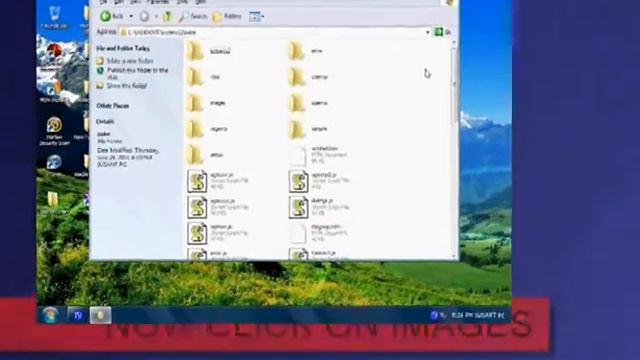The height and width of the screenshot is (360, 640).
Task: Click the scrollbar down arrow in file list
Action: tap(454, 256)
